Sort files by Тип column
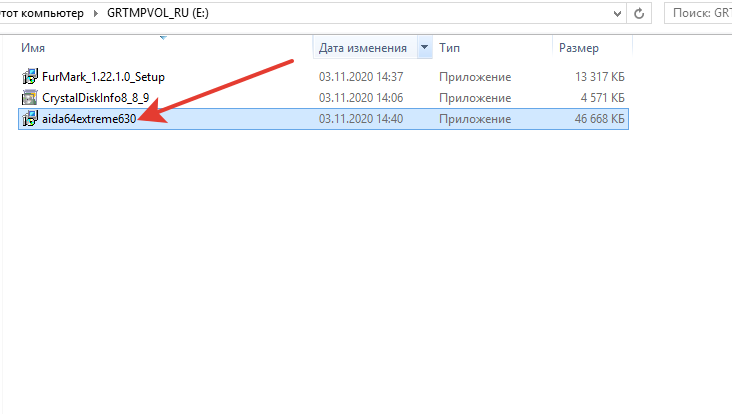The width and height of the screenshot is (732, 414). tap(449, 48)
